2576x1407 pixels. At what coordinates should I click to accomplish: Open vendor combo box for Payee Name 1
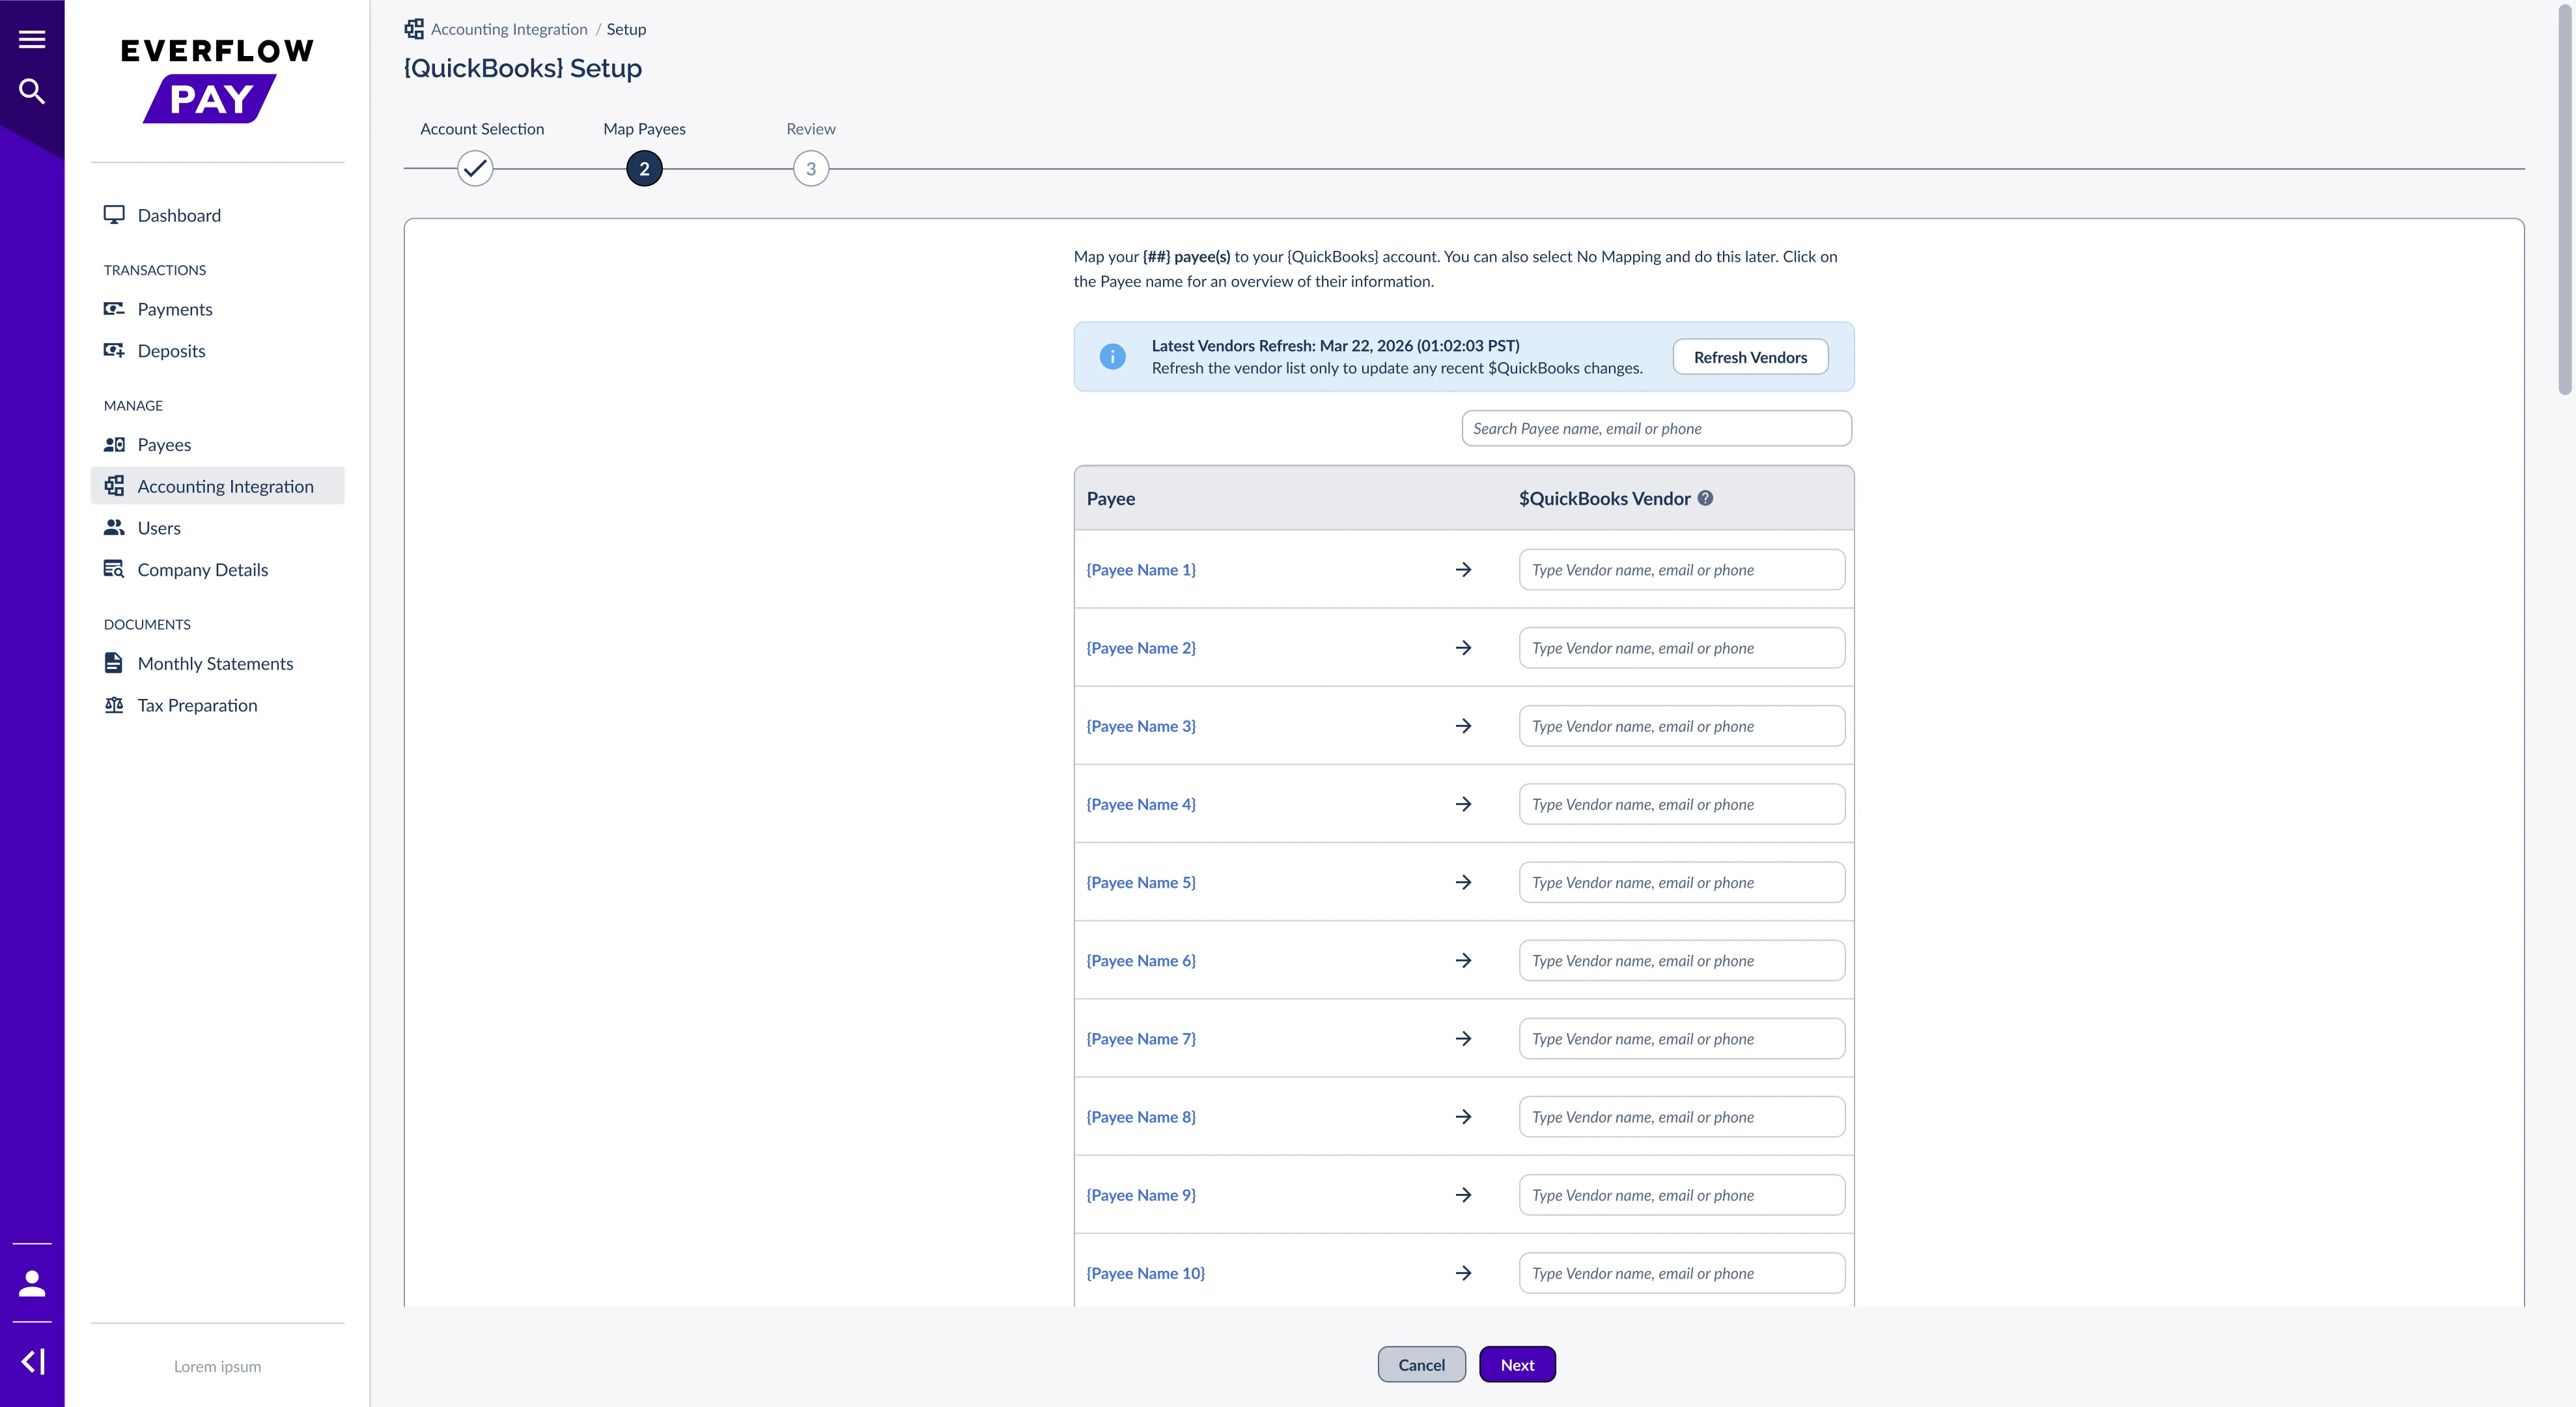(x=1682, y=569)
